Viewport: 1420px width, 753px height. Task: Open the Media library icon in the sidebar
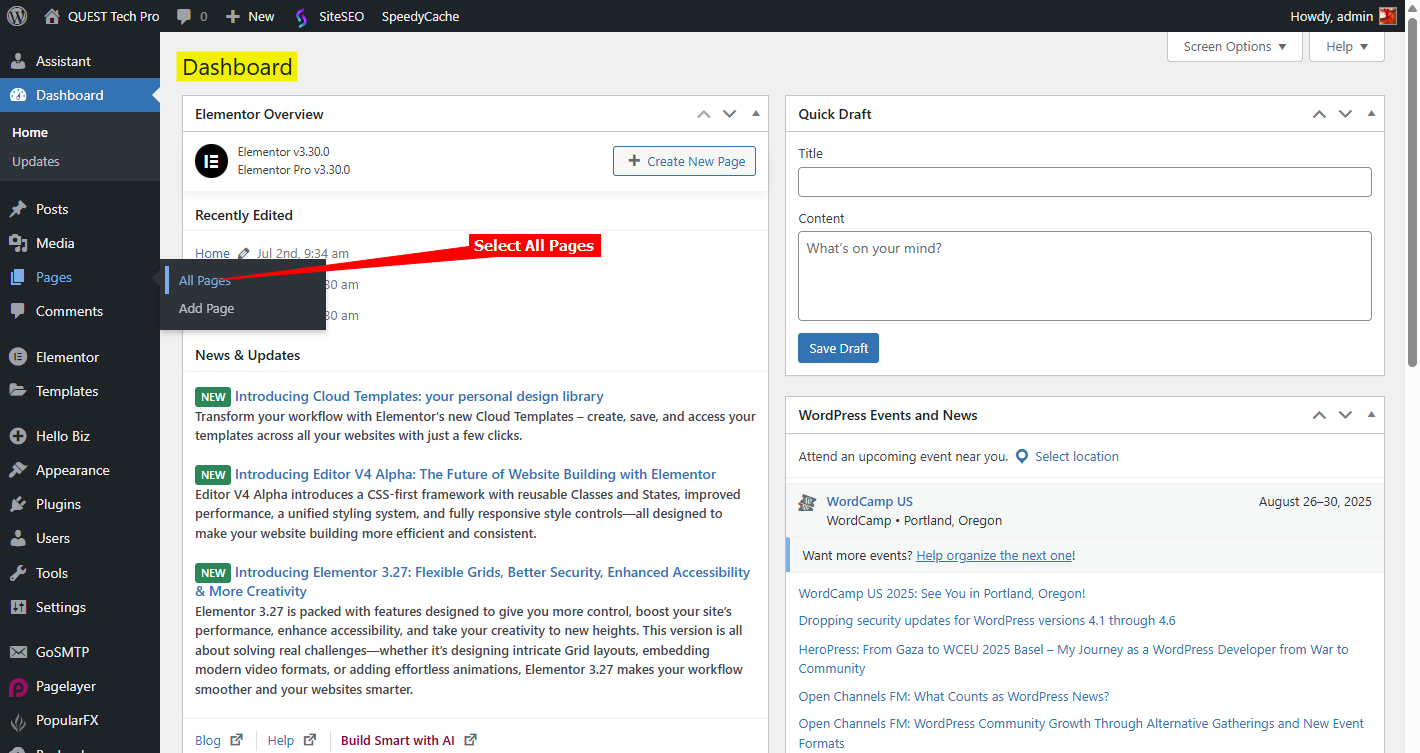(17, 243)
